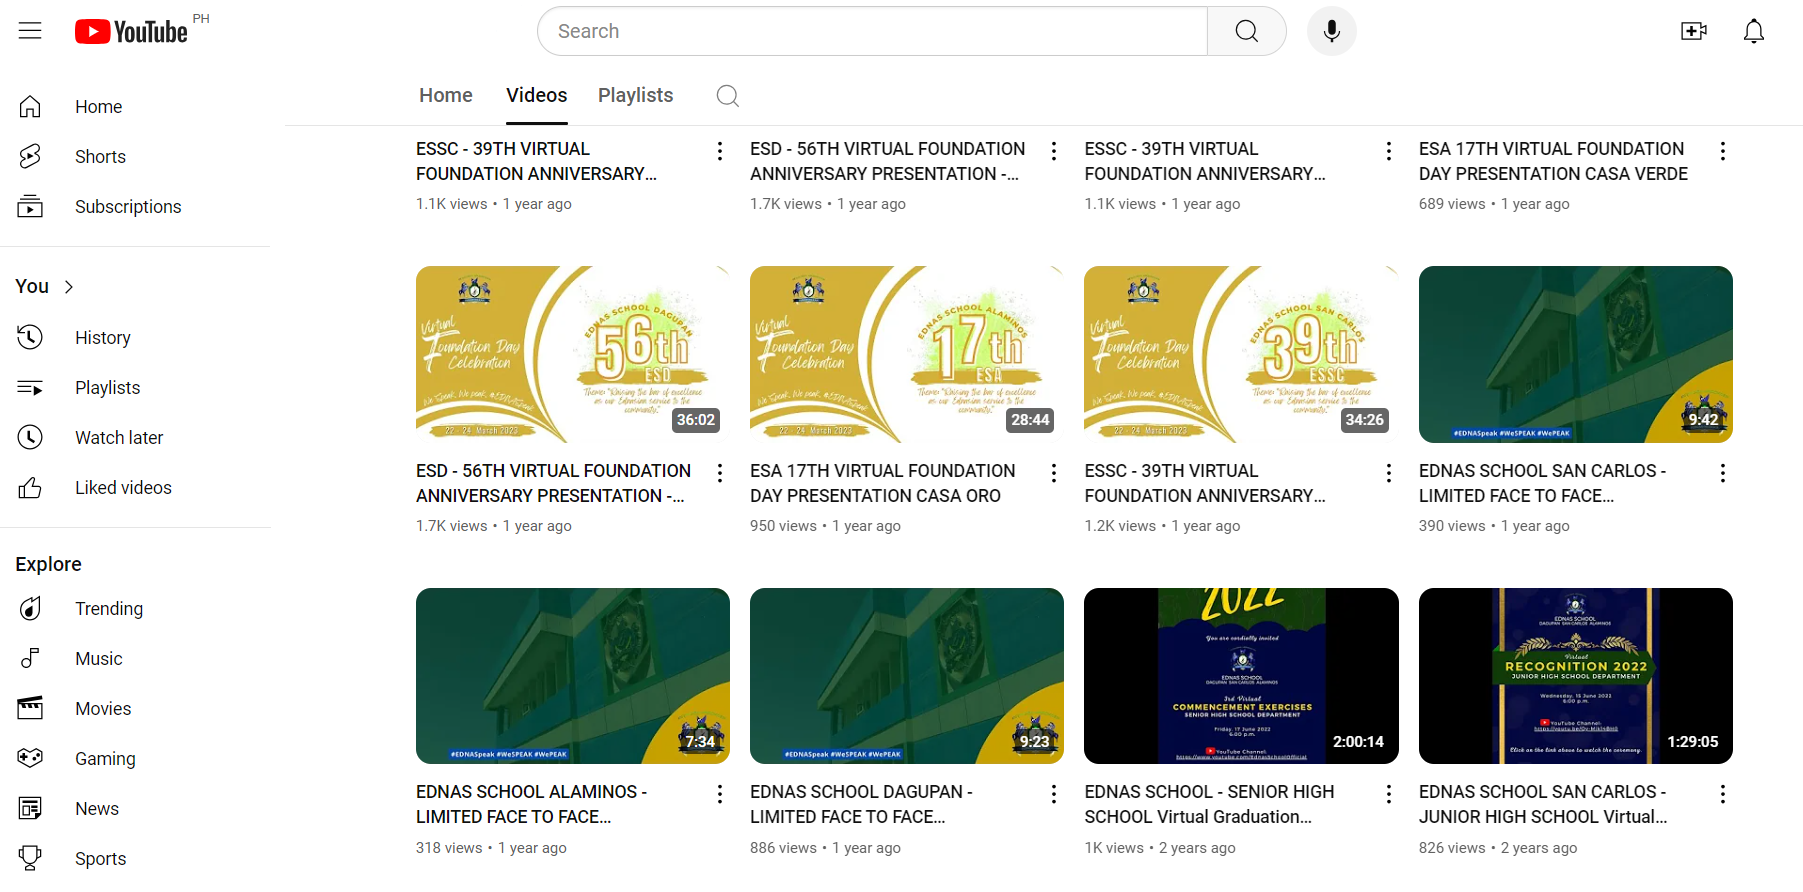Open the ESA 17th Casa Oro video title
1803x892 pixels.
pyautogui.click(x=883, y=483)
